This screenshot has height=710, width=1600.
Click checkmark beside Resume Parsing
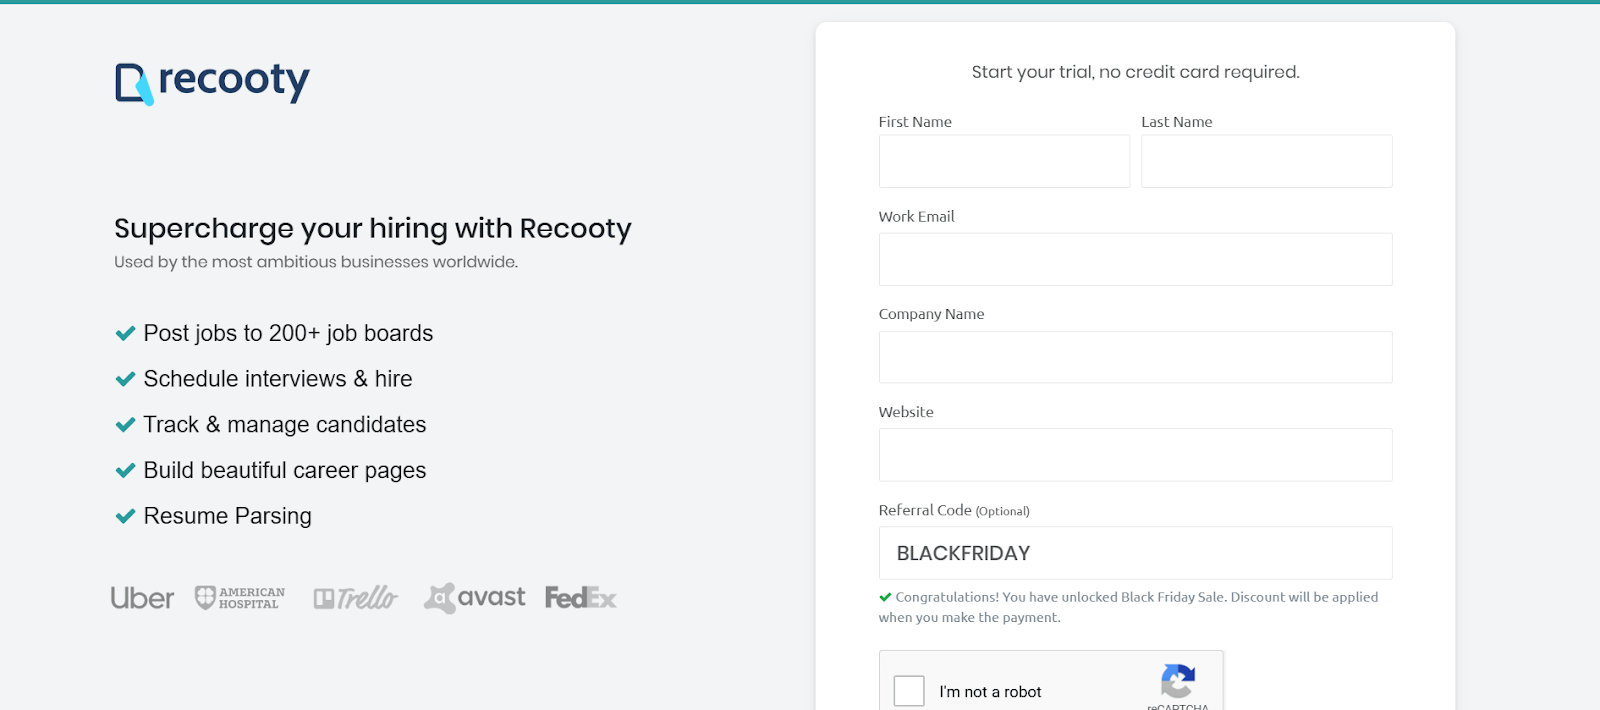(x=125, y=516)
